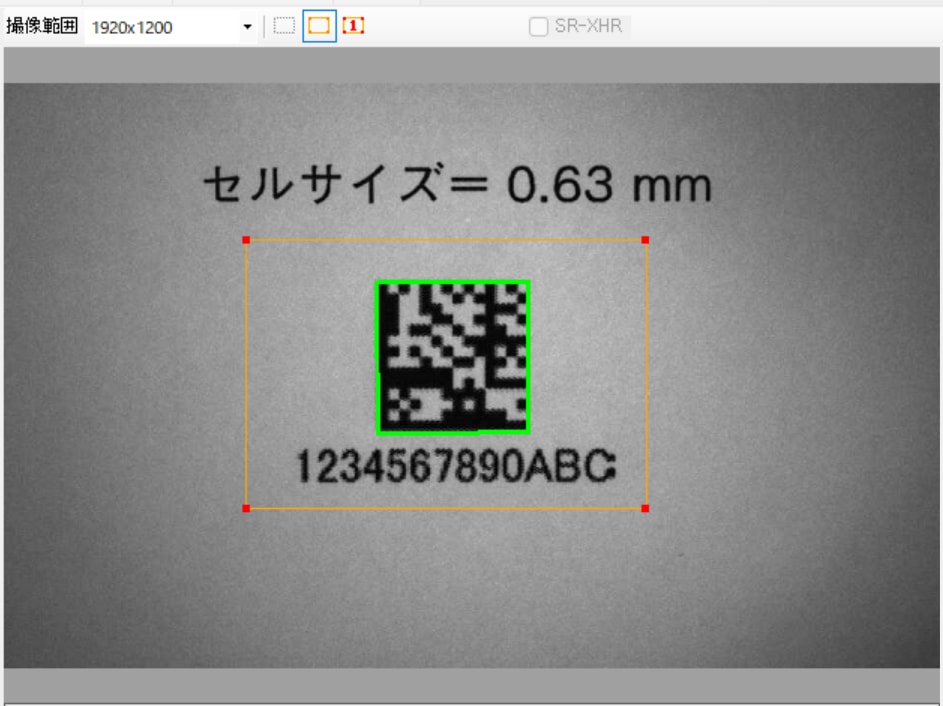Image resolution: width=943 pixels, height=706 pixels.
Task: Click the text 1234567890ABC in image
Action: click(x=457, y=467)
